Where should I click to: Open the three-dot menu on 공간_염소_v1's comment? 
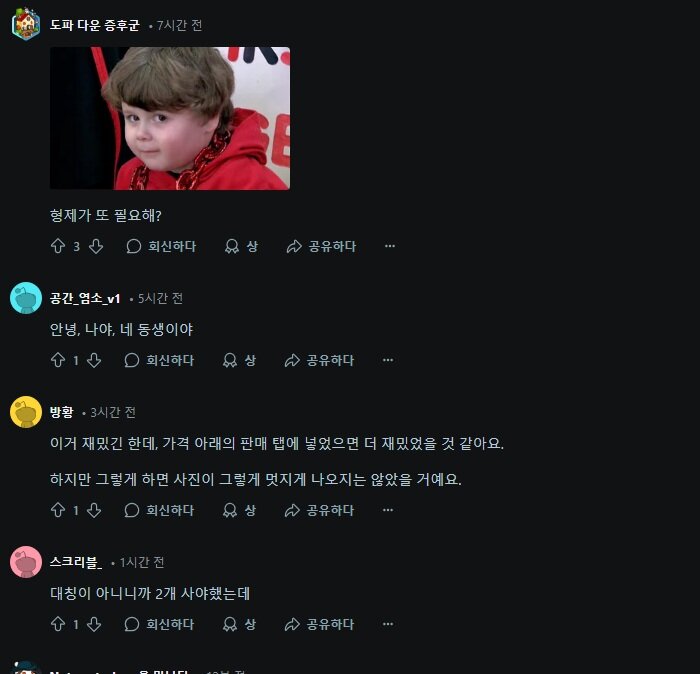(x=388, y=360)
